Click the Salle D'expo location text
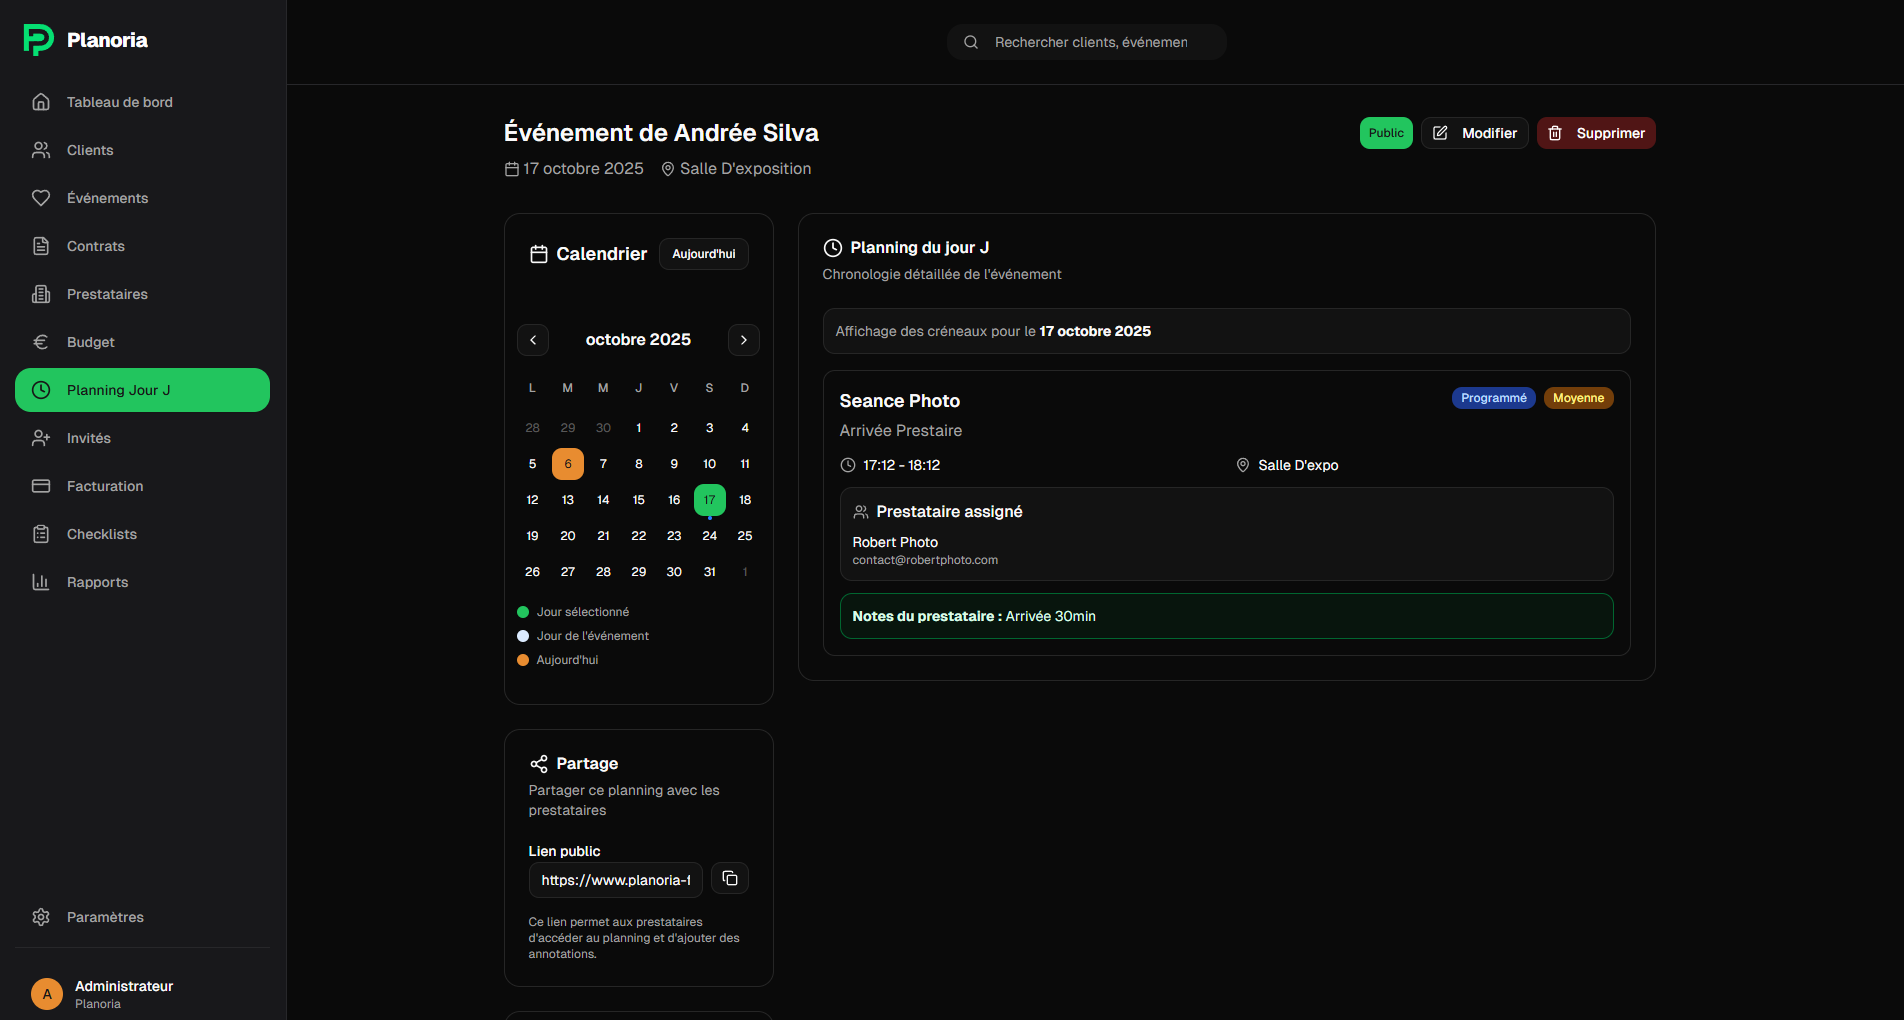This screenshot has width=1904, height=1020. tap(1298, 465)
